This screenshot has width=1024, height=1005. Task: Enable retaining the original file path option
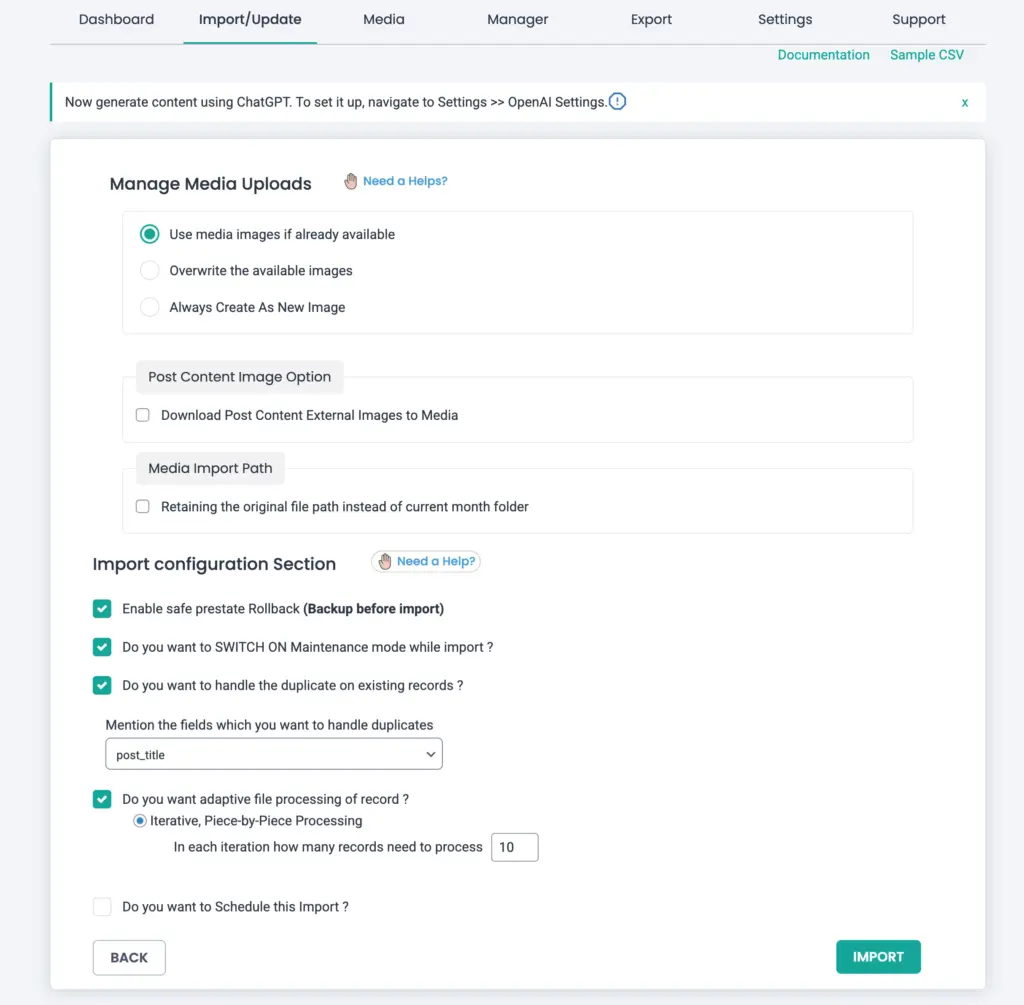142,506
